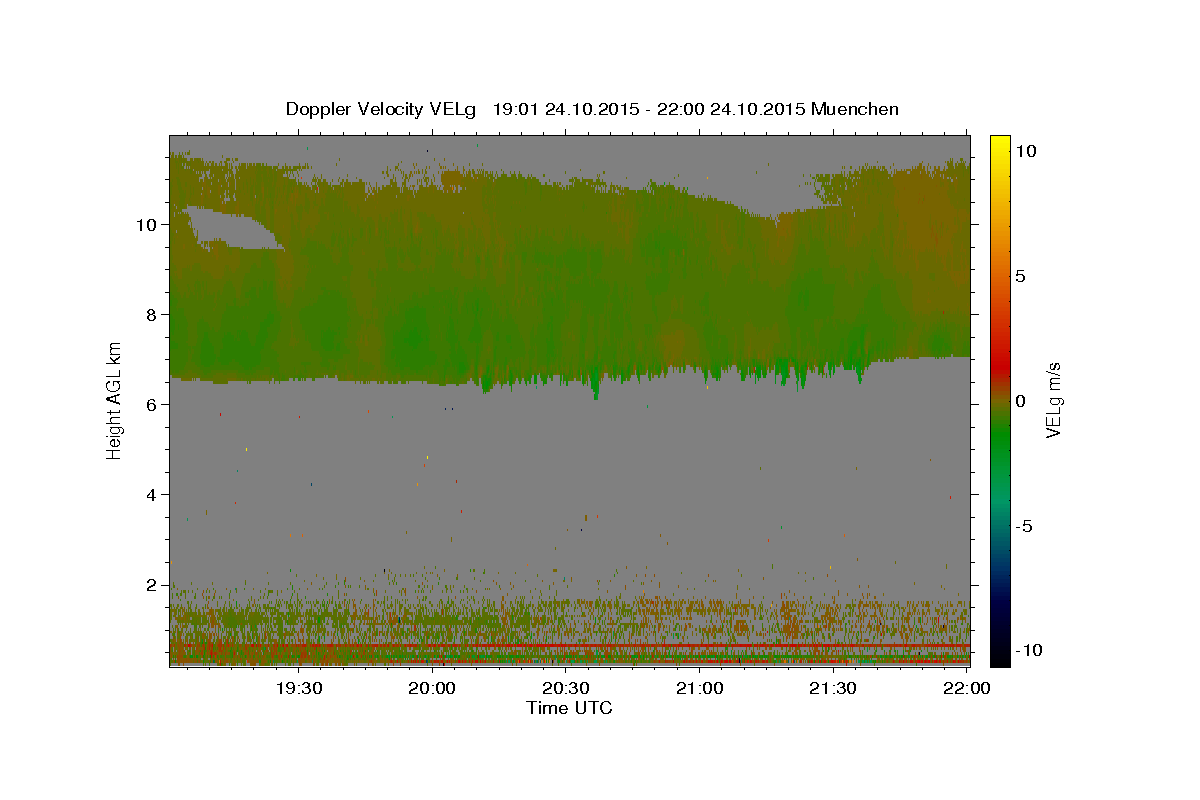Click the Time UTC axis label
The width and height of the screenshot is (1200, 800).
569,708
